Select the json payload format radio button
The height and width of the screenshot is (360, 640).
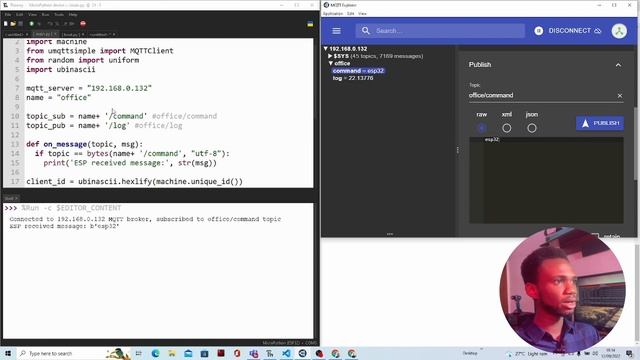pos(531,128)
